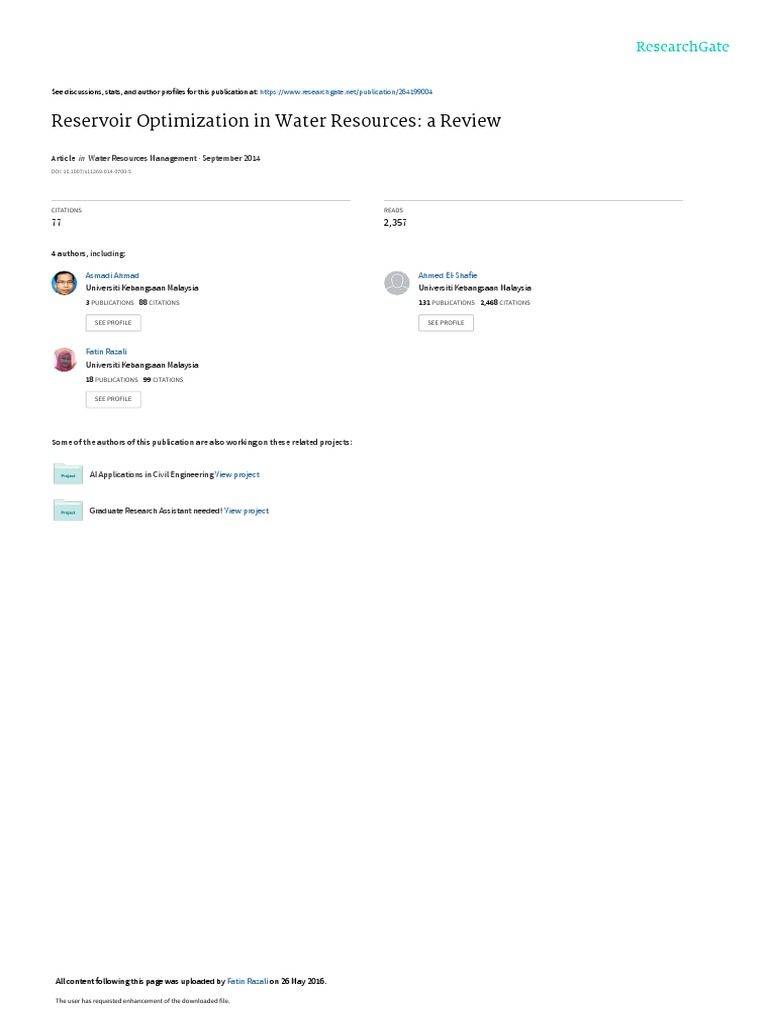Click the citations count 77
Viewport: 768px width, 1024px height.
[x=56, y=223]
